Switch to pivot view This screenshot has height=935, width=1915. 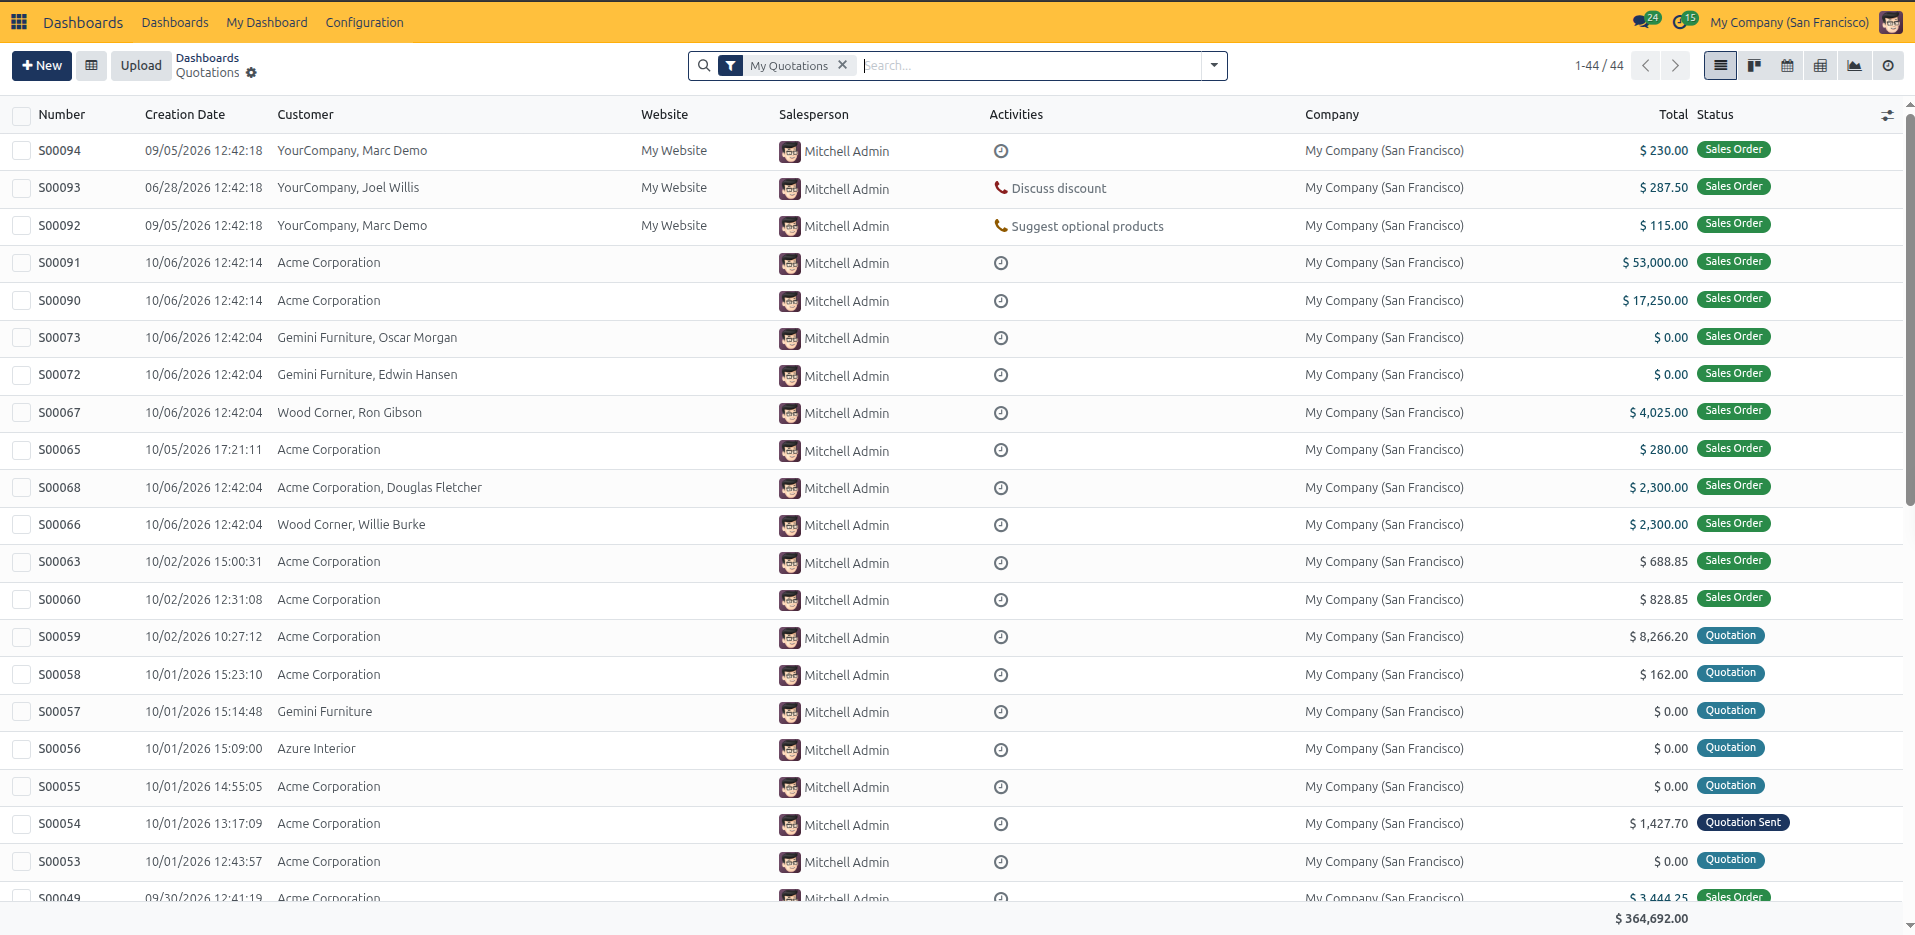(1820, 66)
